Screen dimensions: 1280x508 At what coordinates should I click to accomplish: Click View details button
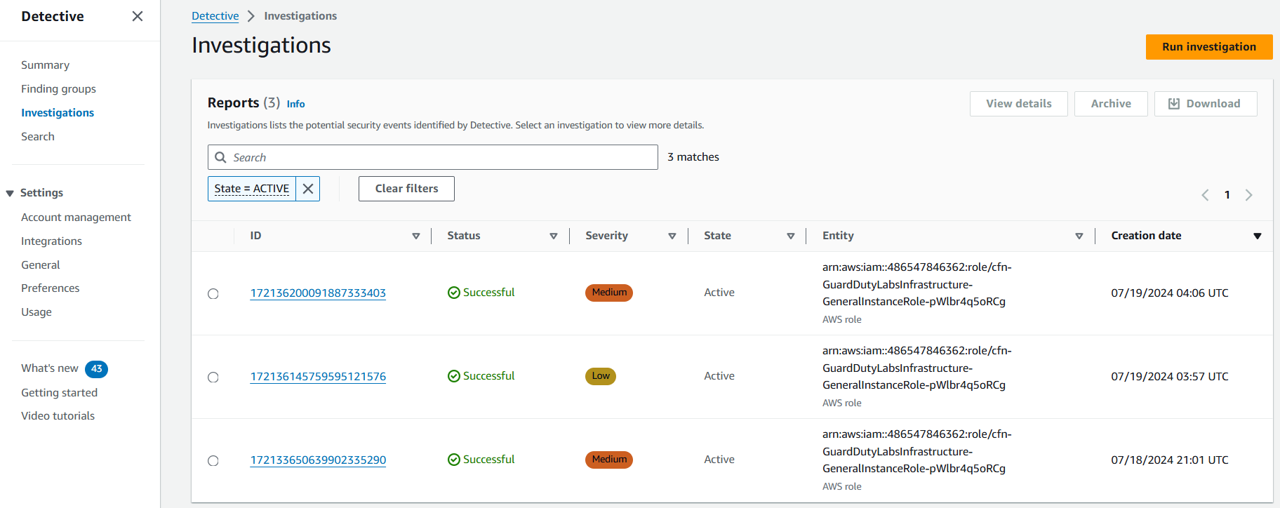[x=1018, y=104]
